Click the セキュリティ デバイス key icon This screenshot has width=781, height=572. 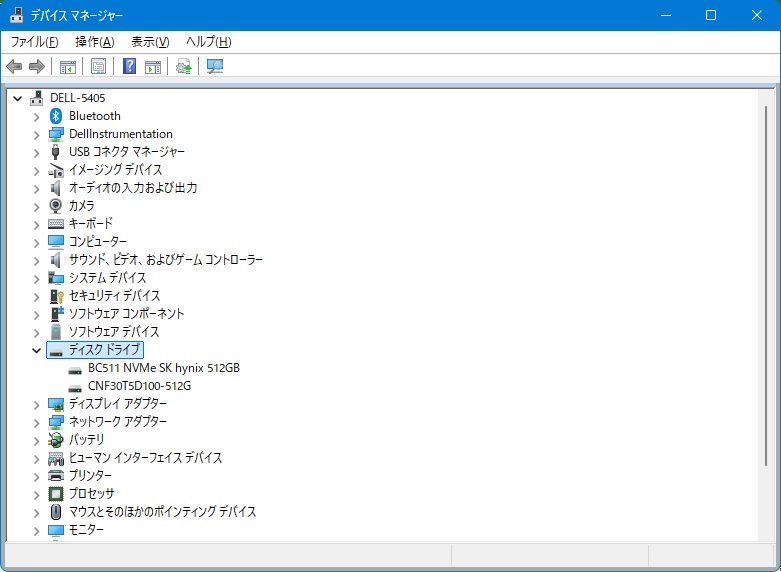56,296
